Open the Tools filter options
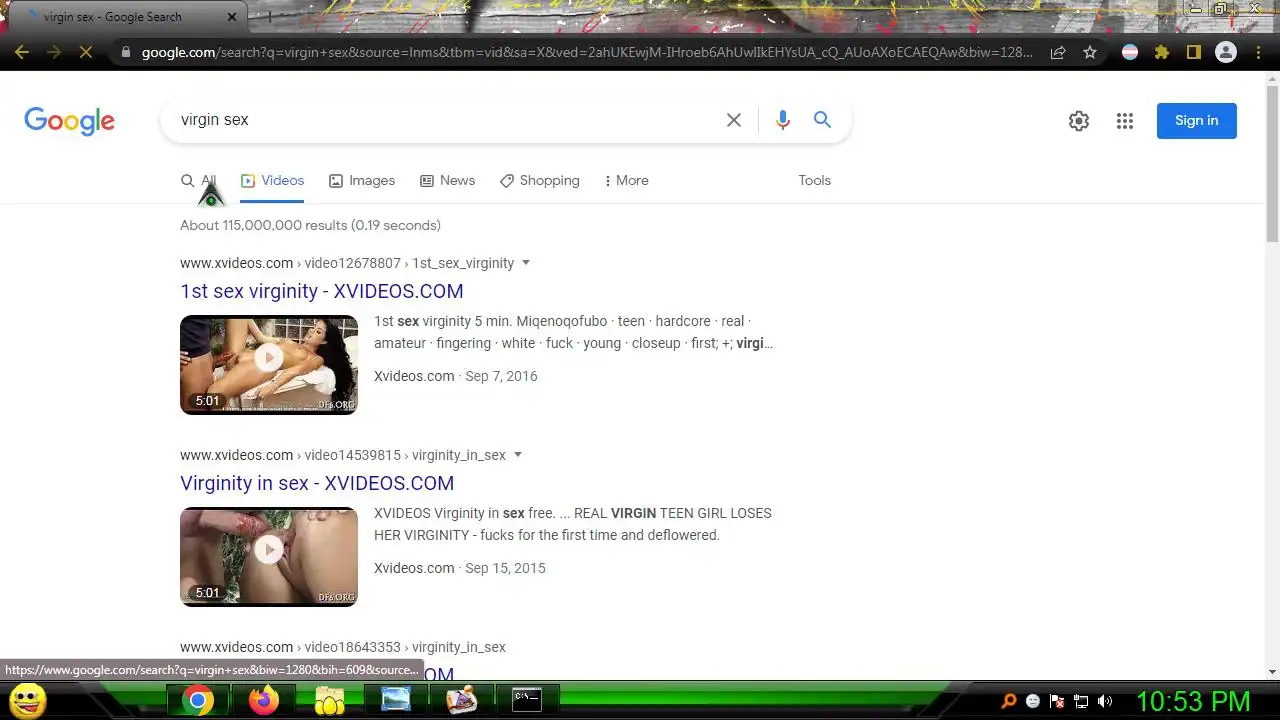1280x720 pixels. click(x=814, y=181)
